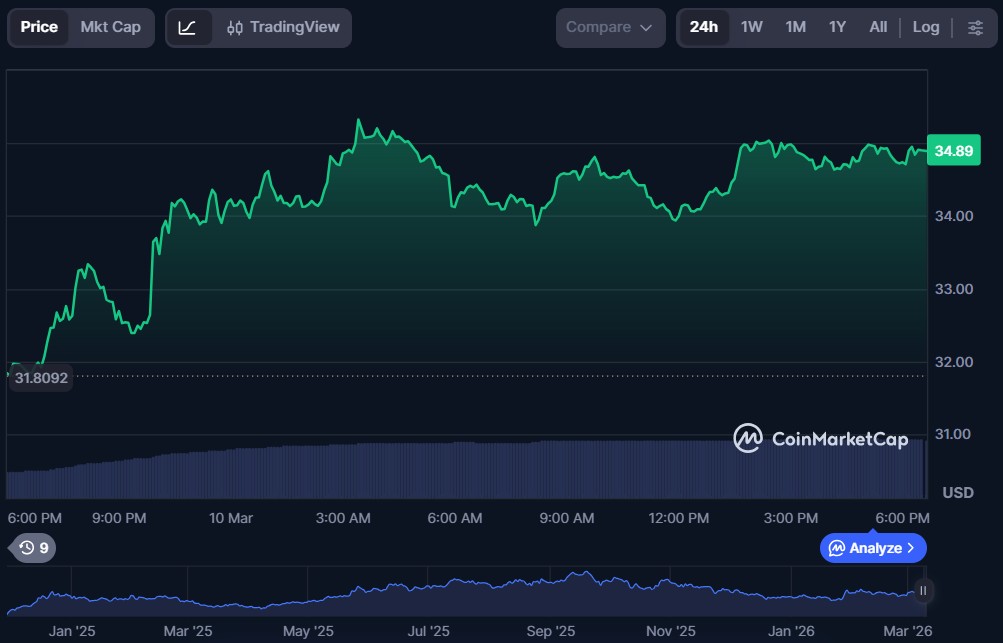Grab the range selector pause handle
1003x643 pixels.
coord(923,591)
